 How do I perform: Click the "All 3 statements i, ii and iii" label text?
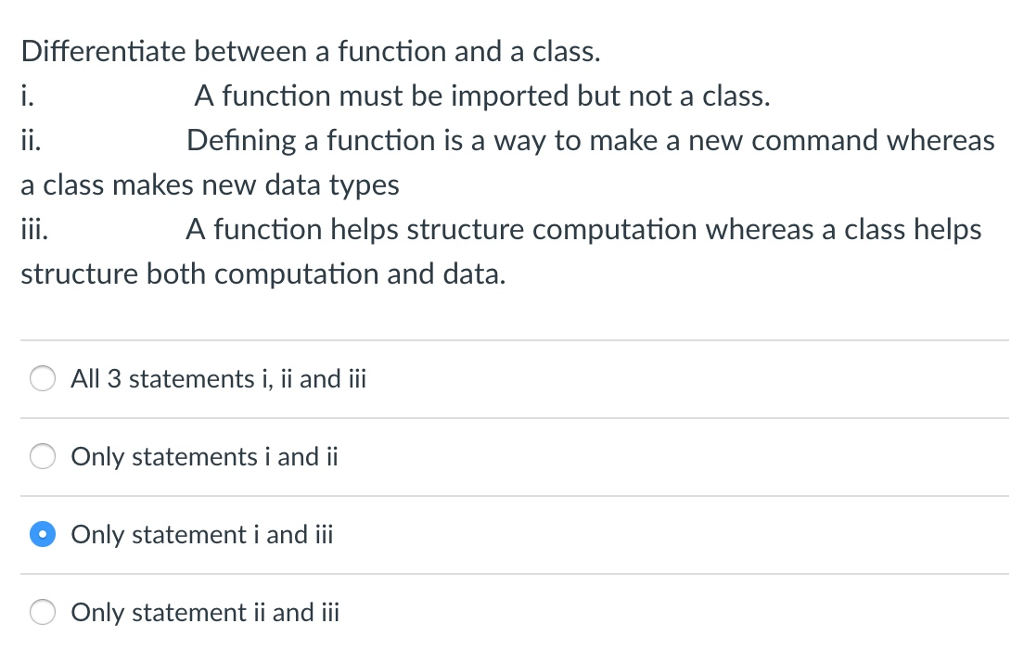[219, 379]
